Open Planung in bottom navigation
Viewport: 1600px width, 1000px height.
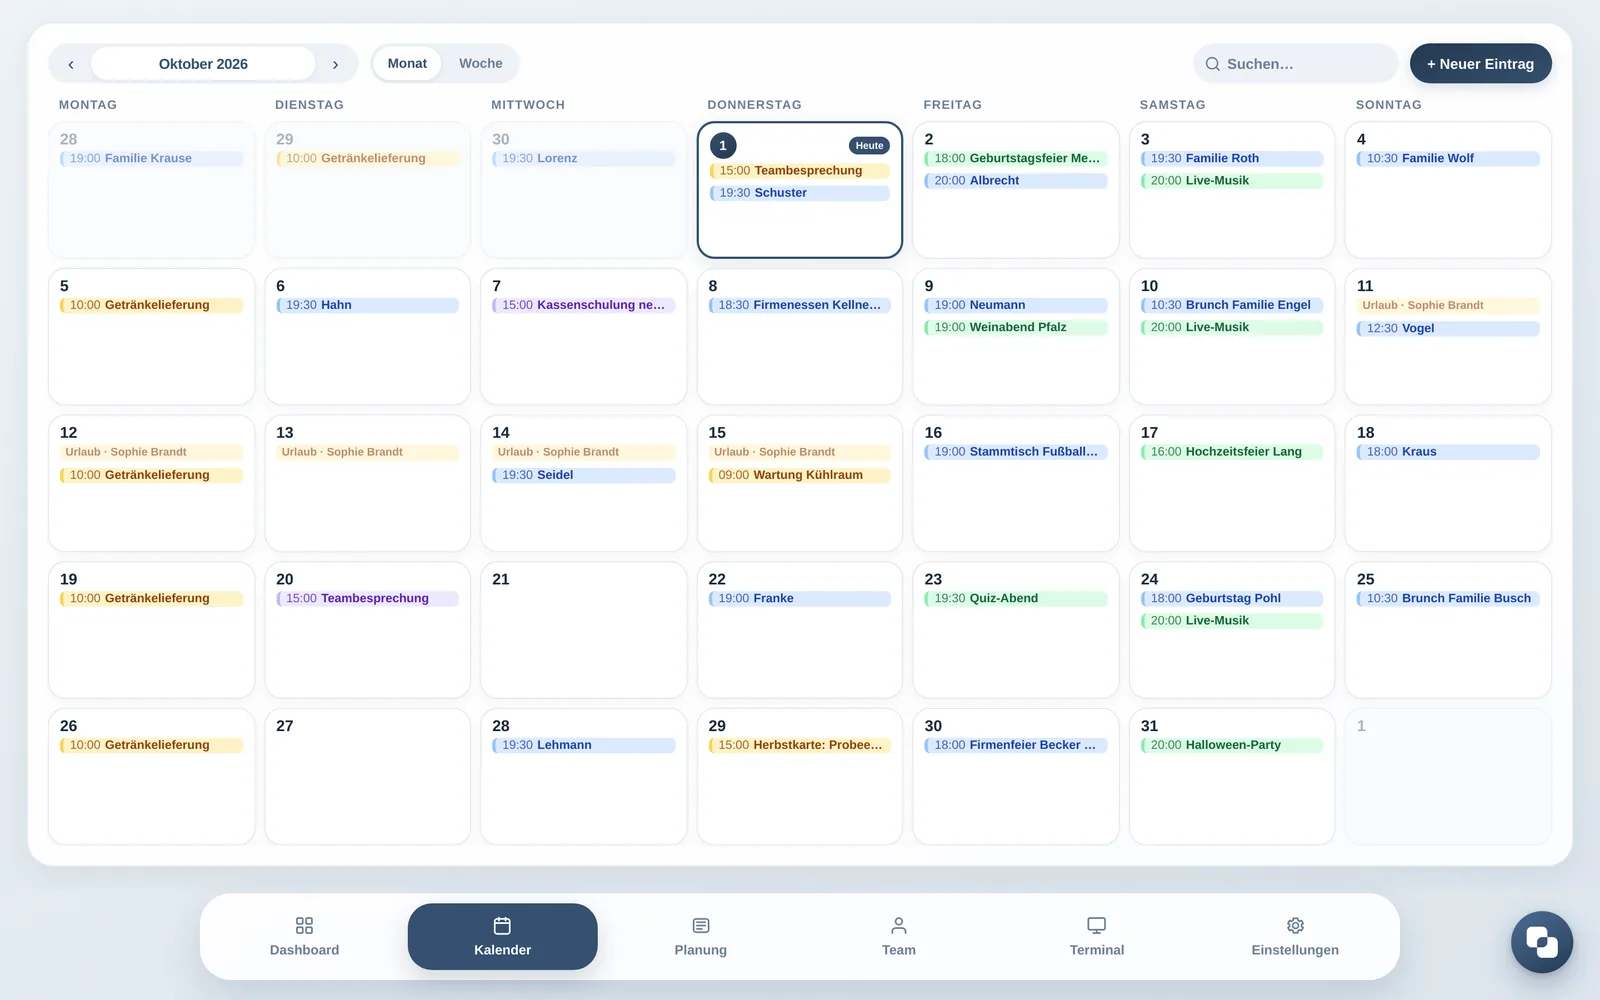(x=701, y=937)
